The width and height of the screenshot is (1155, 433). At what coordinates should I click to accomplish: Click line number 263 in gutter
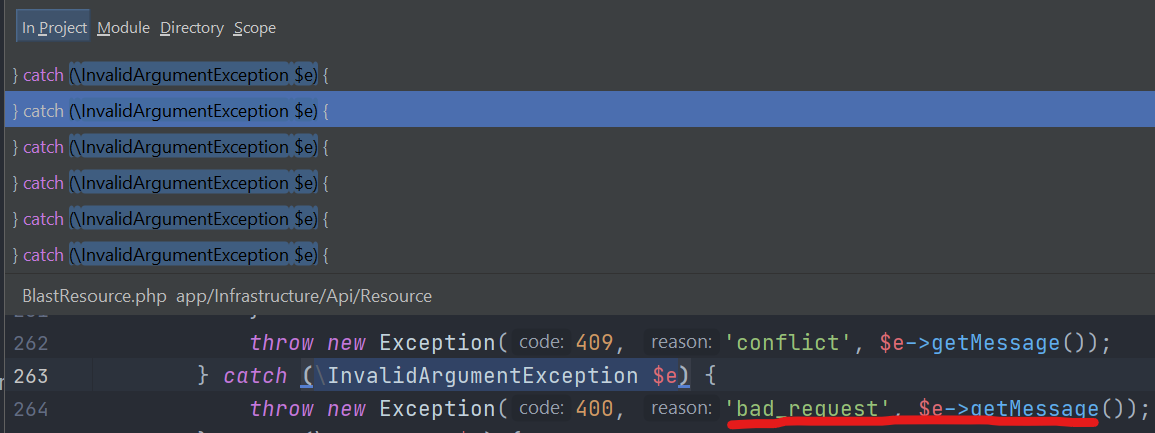[x=33, y=376]
